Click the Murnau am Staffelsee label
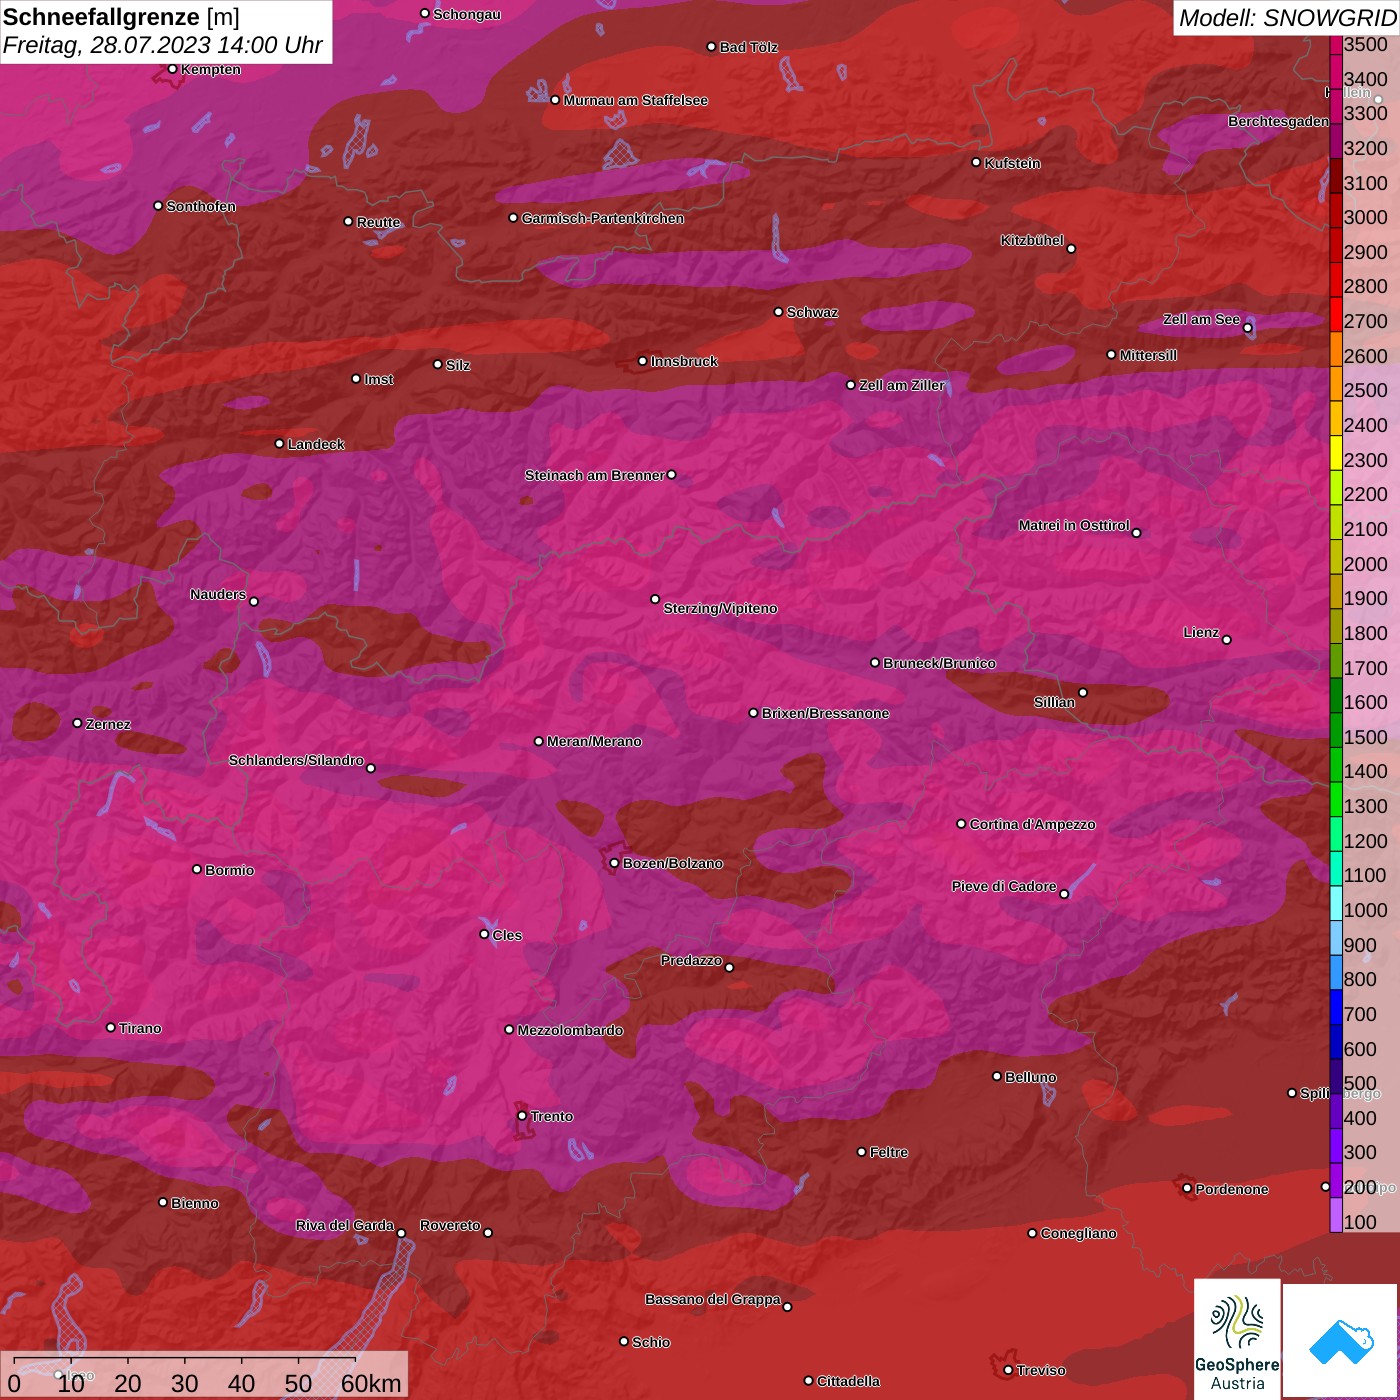The width and height of the screenshot is (1400, 1400). coord(636,100)
